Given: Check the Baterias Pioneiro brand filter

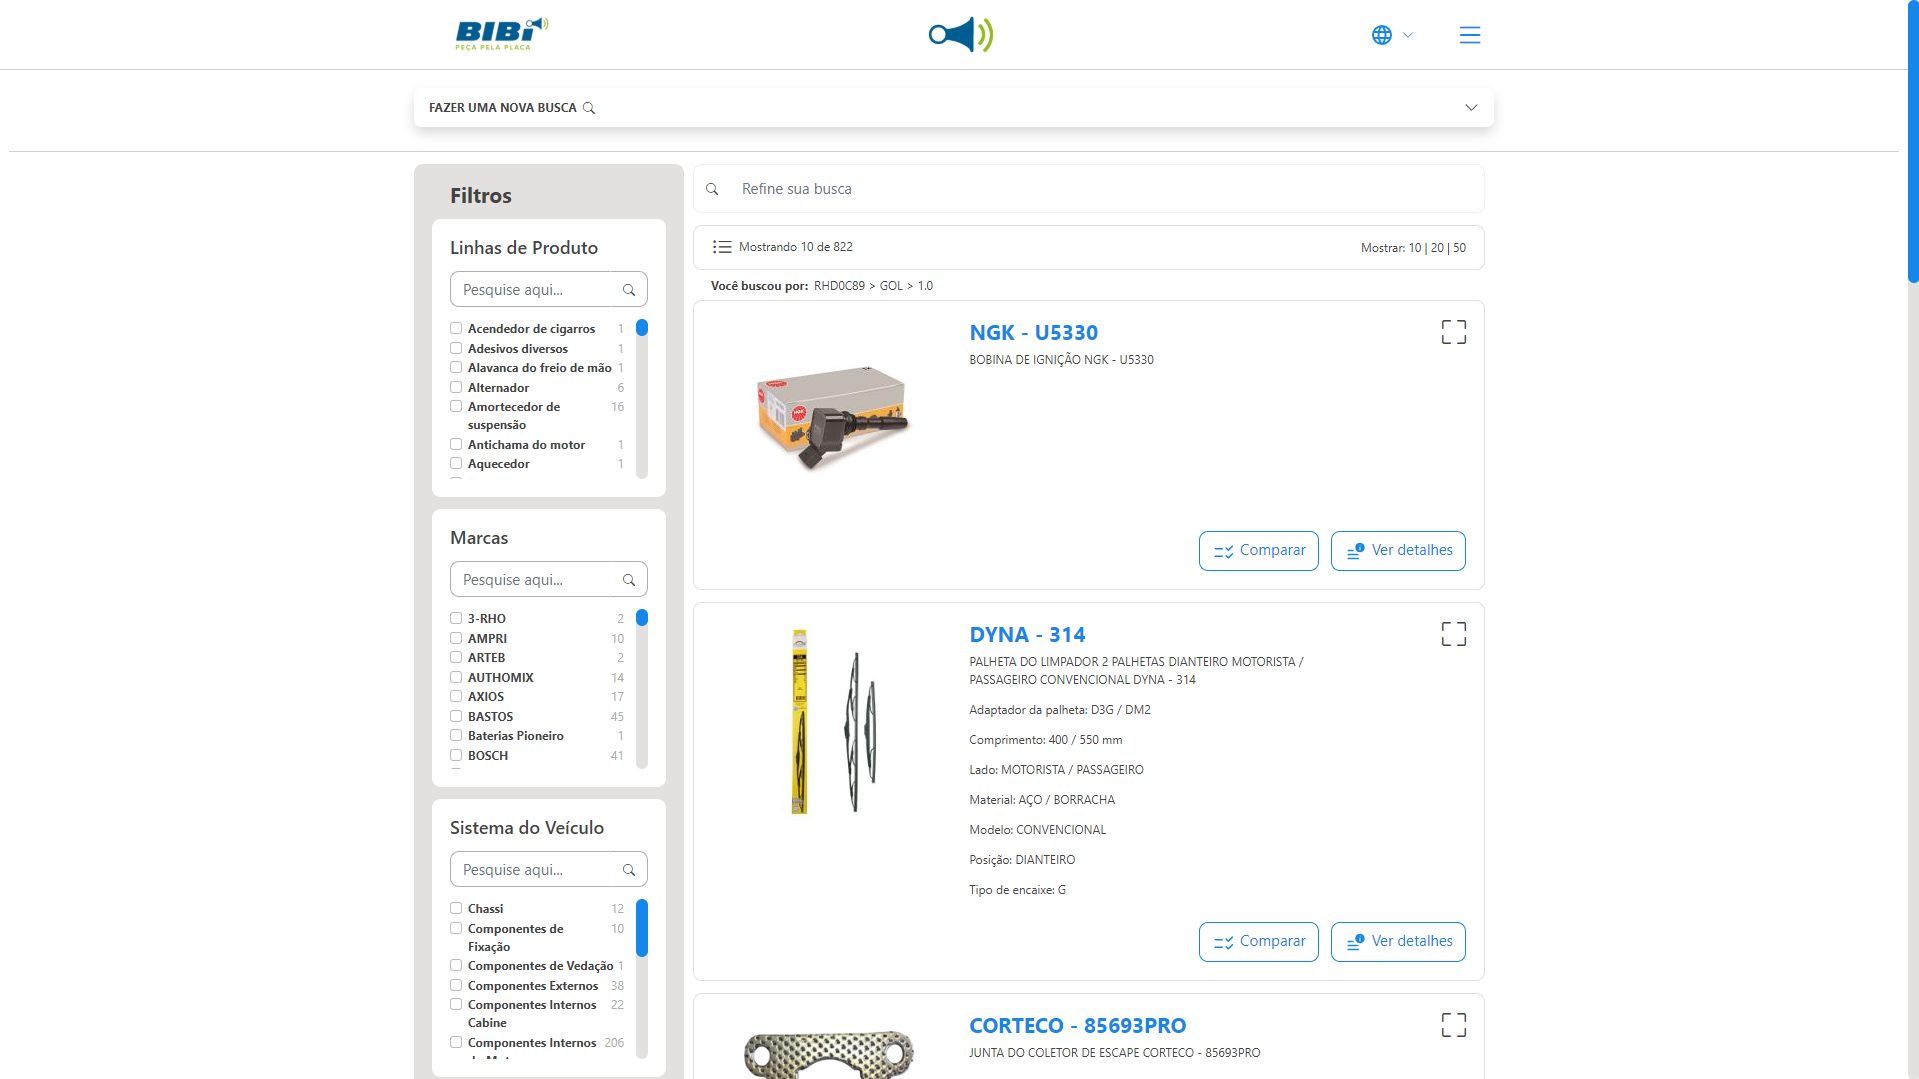Looking at the screenshot, I should (456, 735).
